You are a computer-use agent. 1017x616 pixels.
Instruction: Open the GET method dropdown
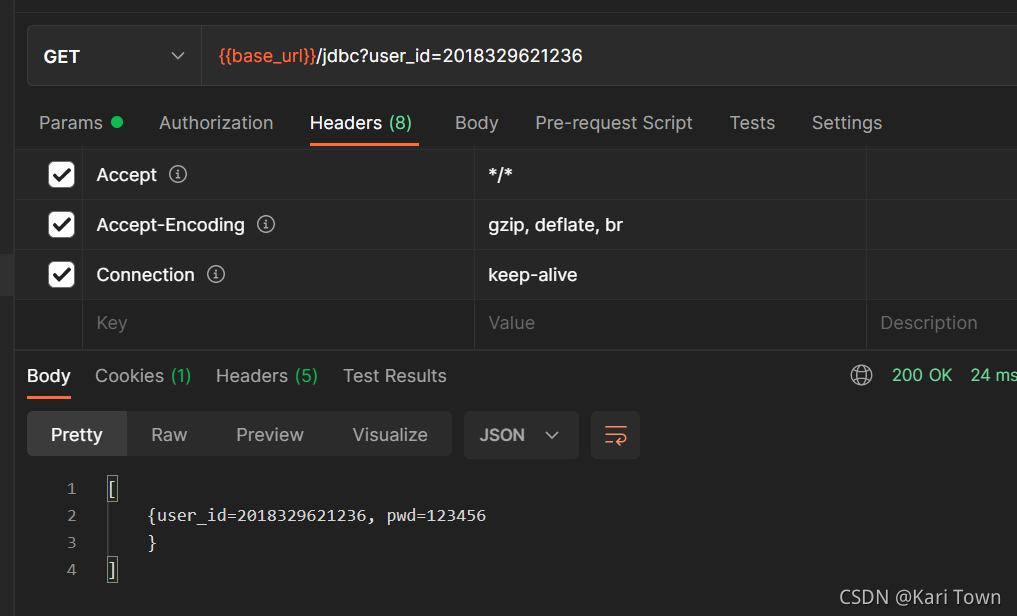point(114,56)
